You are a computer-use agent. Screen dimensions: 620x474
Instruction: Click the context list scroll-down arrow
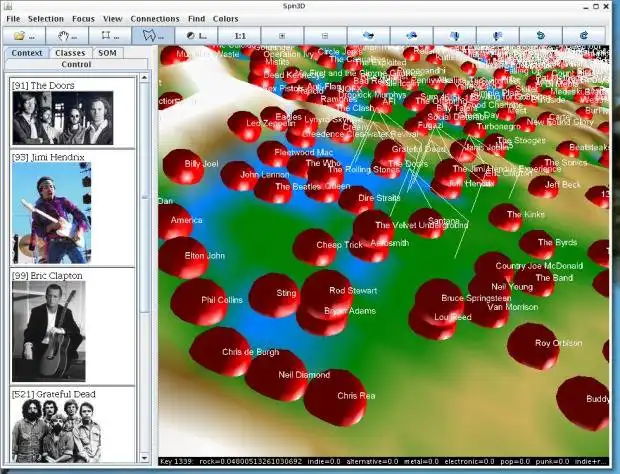tap(144, 459)
